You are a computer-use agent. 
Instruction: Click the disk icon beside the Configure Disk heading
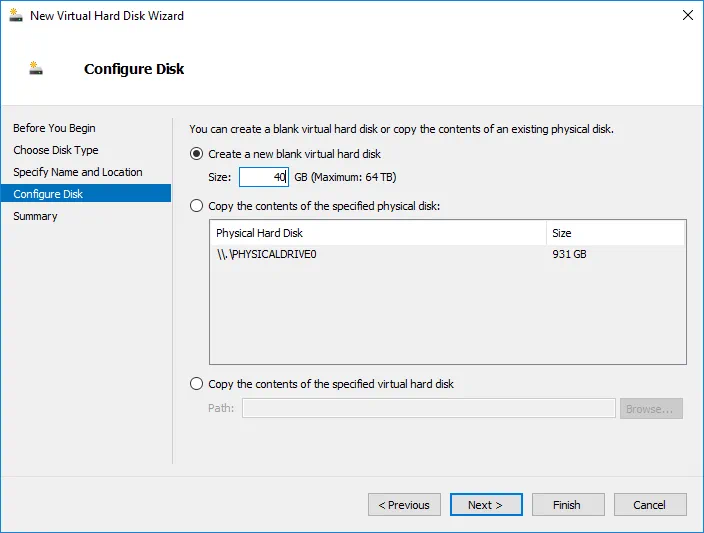coord(37,69)
